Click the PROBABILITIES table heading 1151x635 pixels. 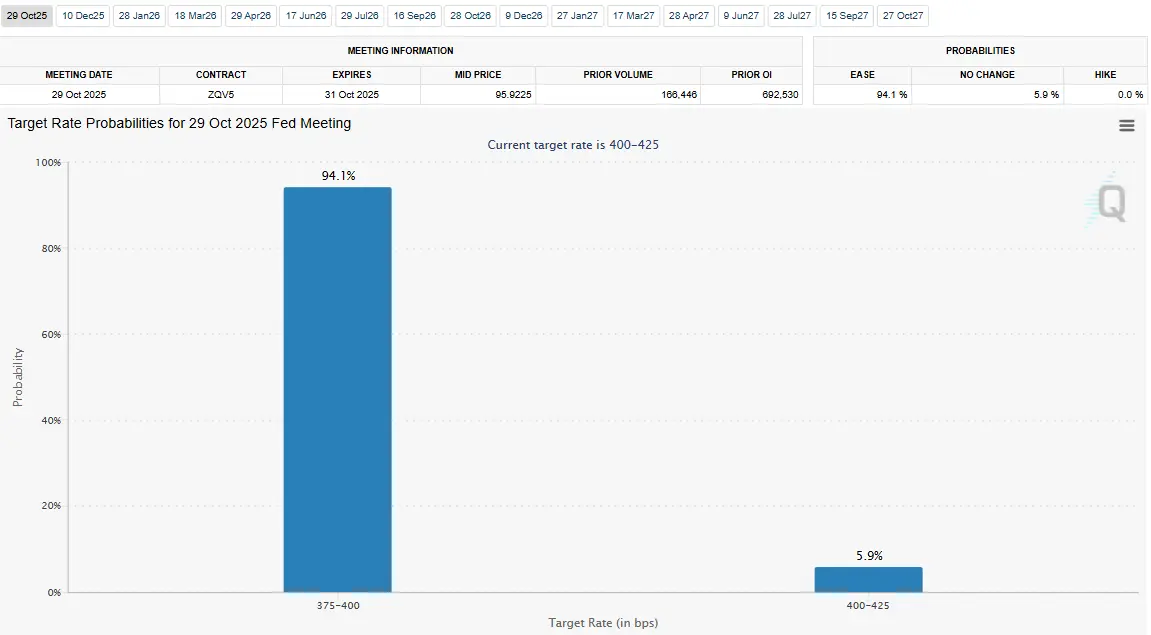(980, 51)
